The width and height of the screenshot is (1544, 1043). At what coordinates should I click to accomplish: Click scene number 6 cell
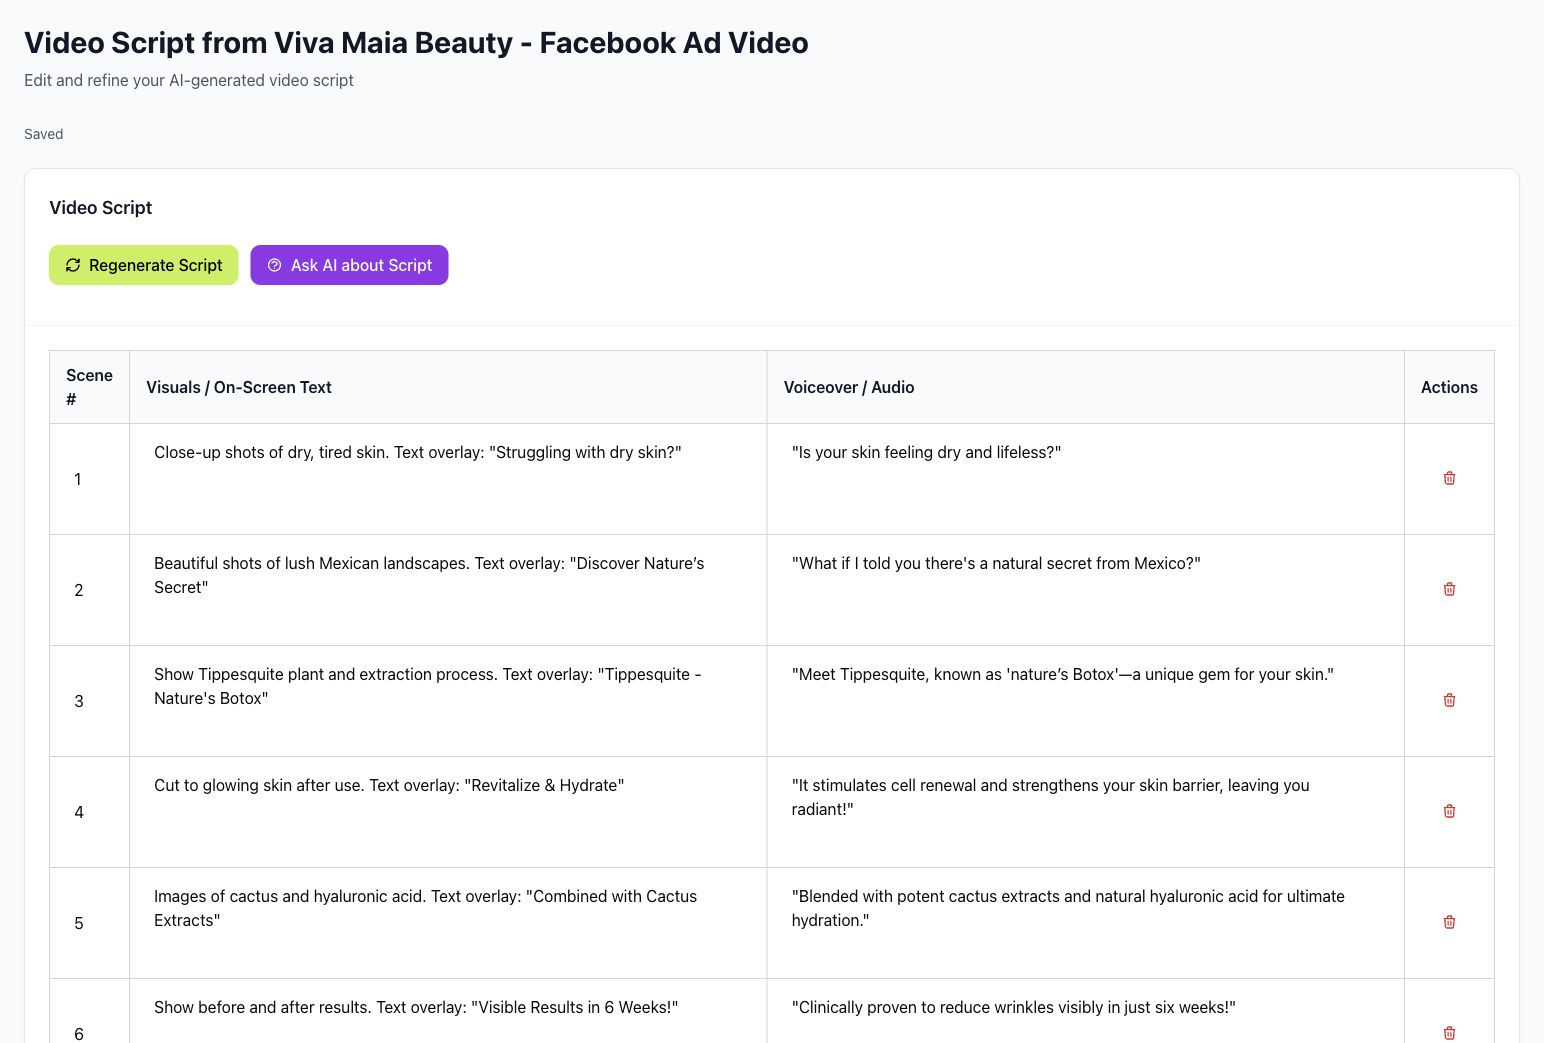[x=90, y=1012]
